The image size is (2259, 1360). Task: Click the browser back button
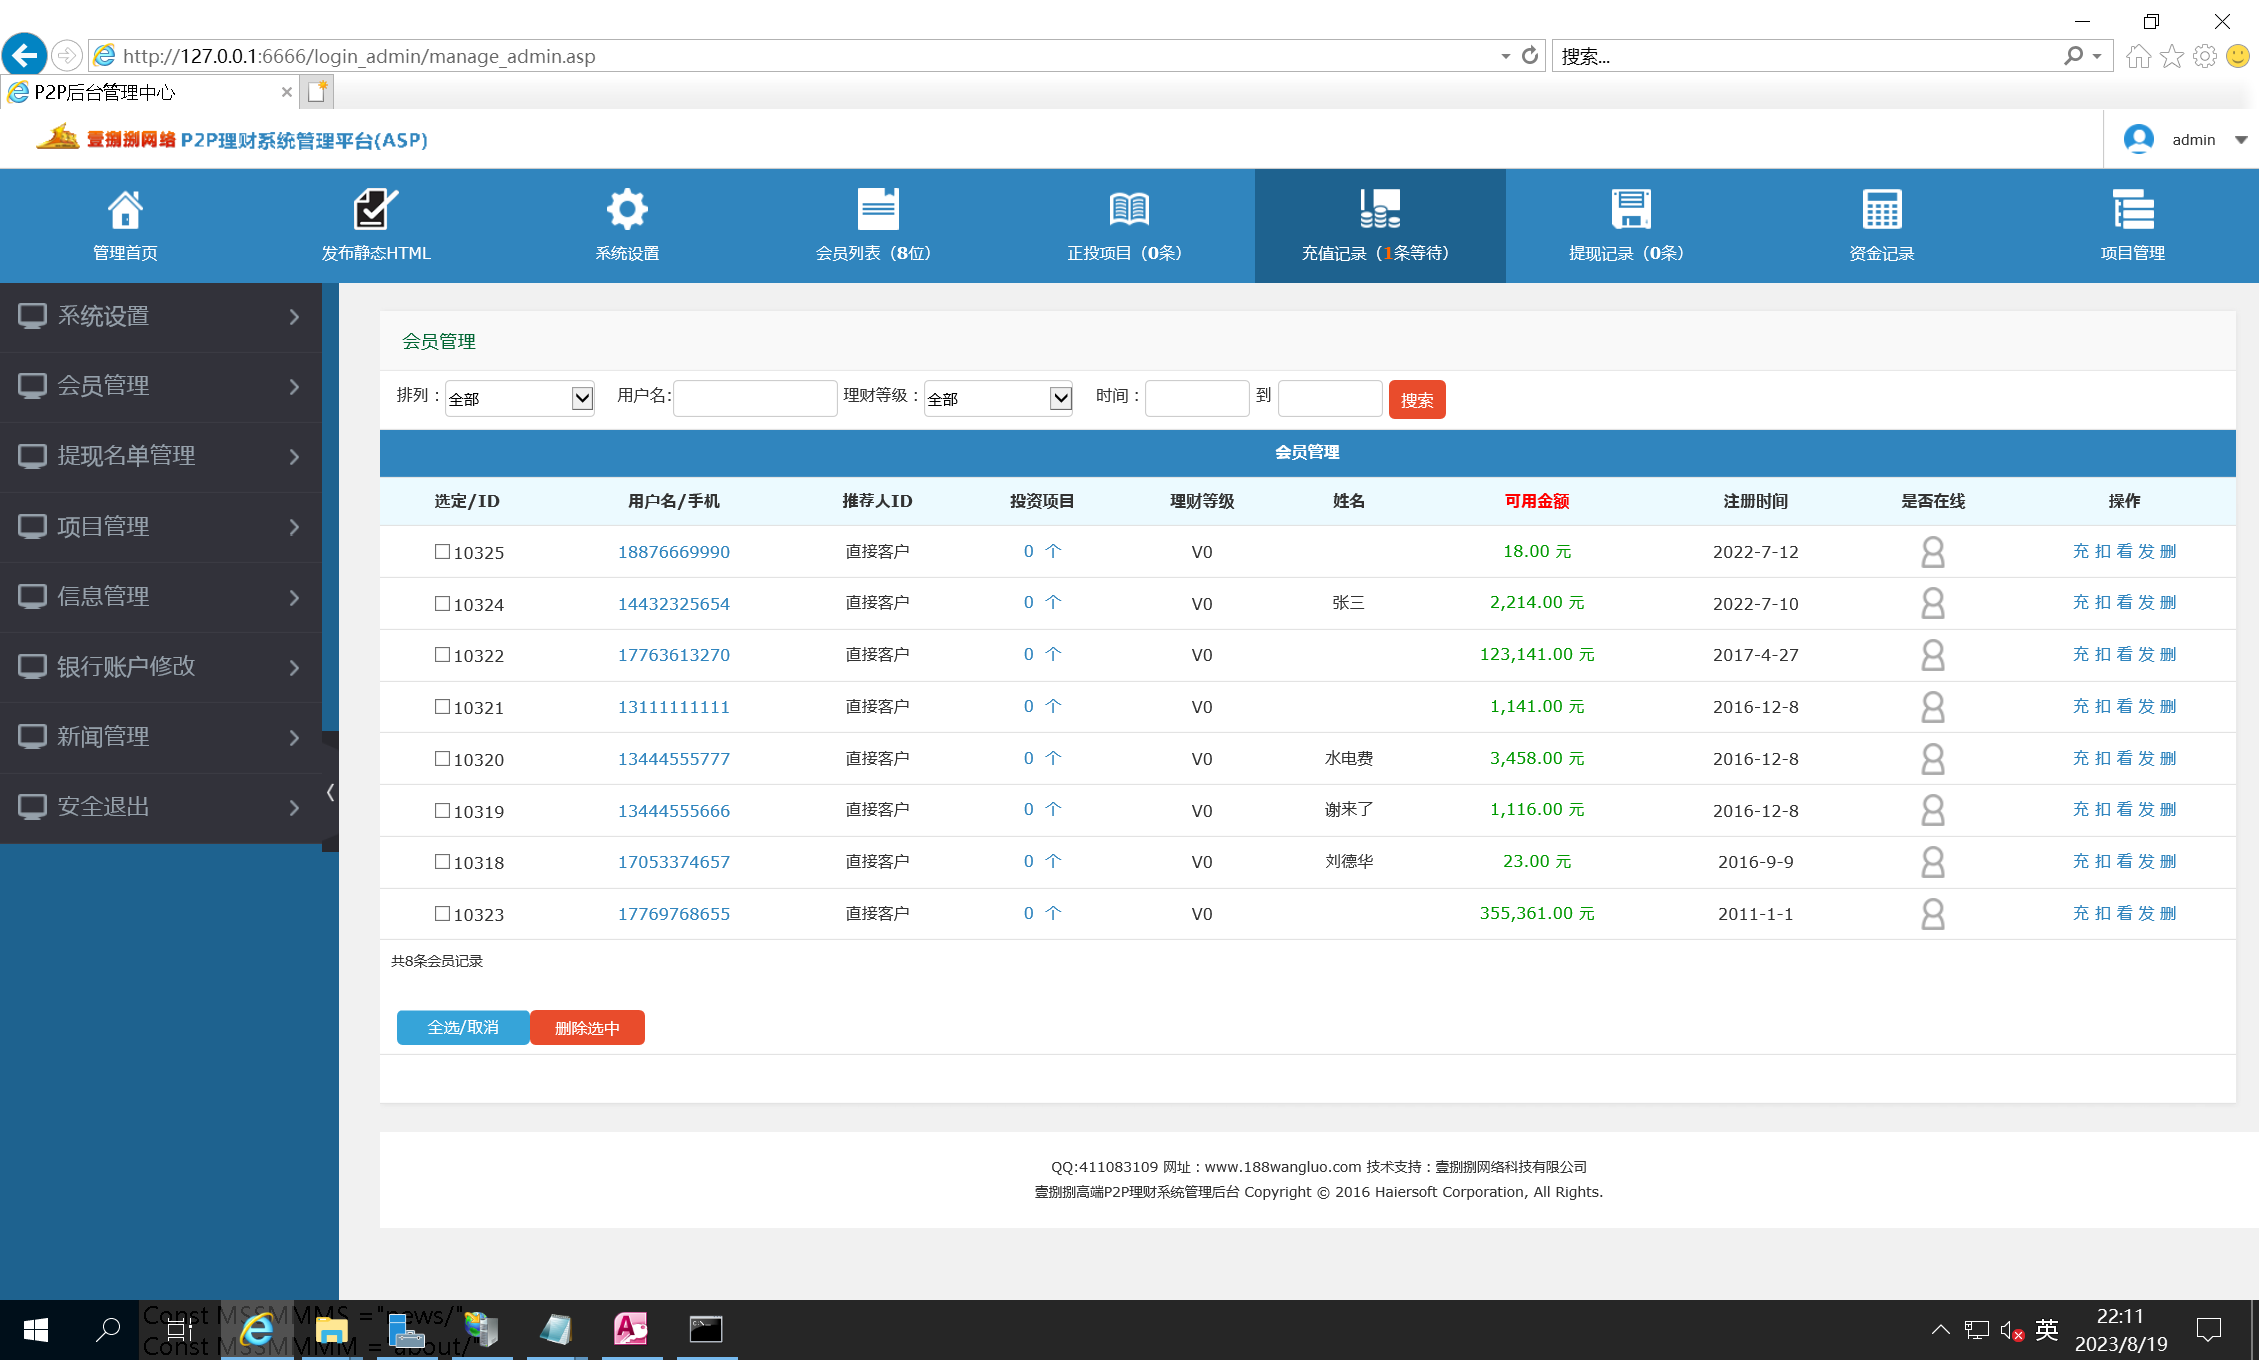click(24, 55)
